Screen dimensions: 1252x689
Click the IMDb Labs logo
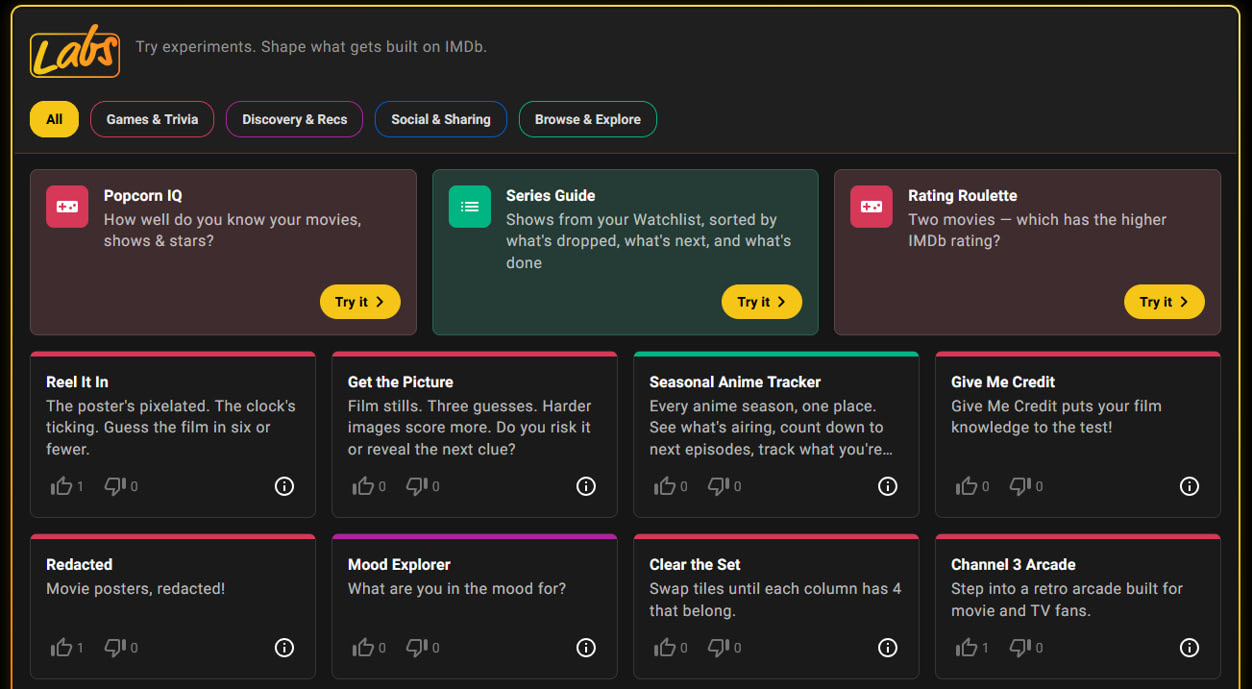point(75,54)
